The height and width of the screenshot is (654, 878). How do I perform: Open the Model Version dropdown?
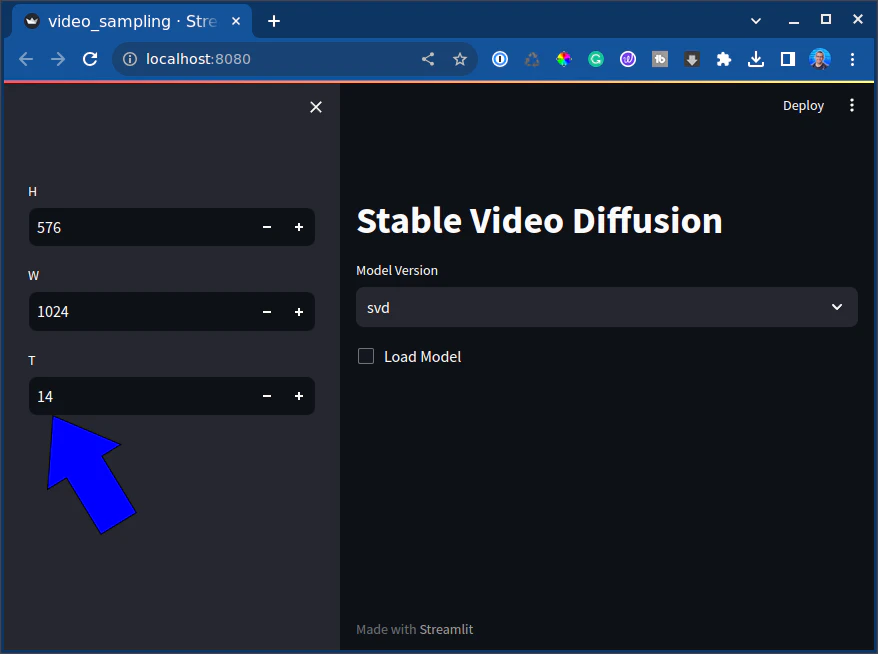(x=606, y=307)
